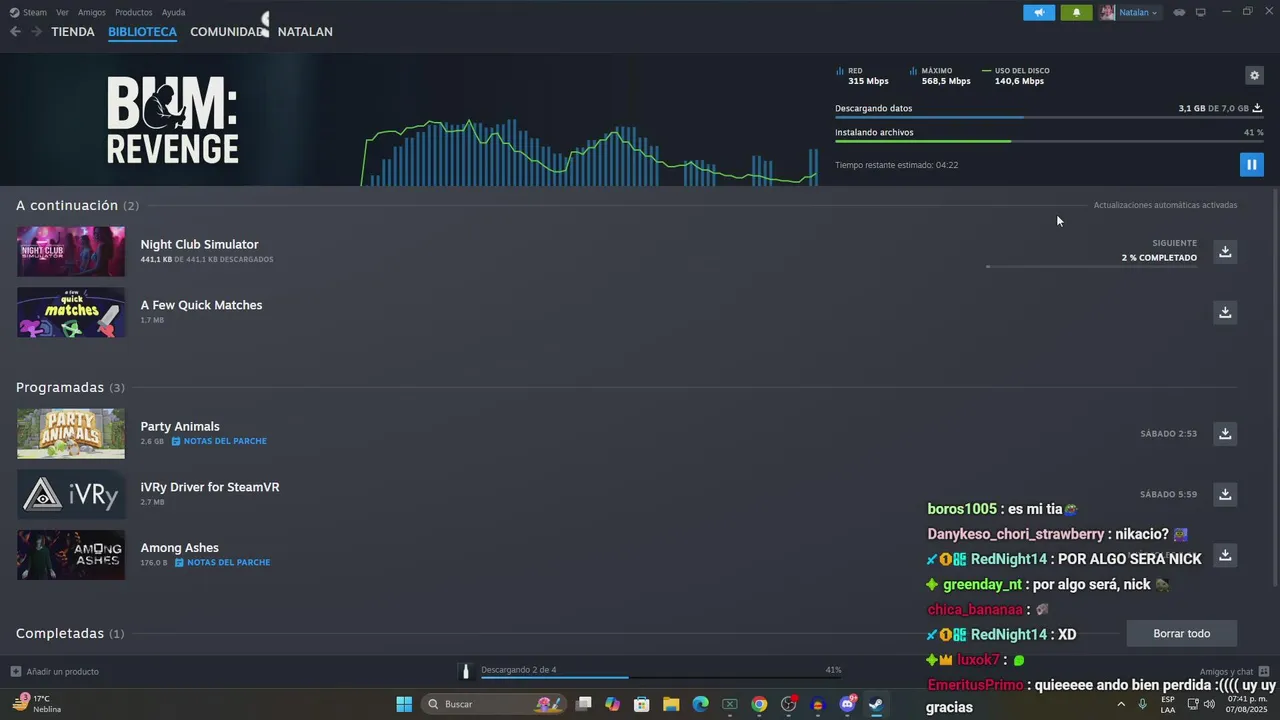
Task: Open Amigos y chat panel
Action: (x=1235, y=671)
